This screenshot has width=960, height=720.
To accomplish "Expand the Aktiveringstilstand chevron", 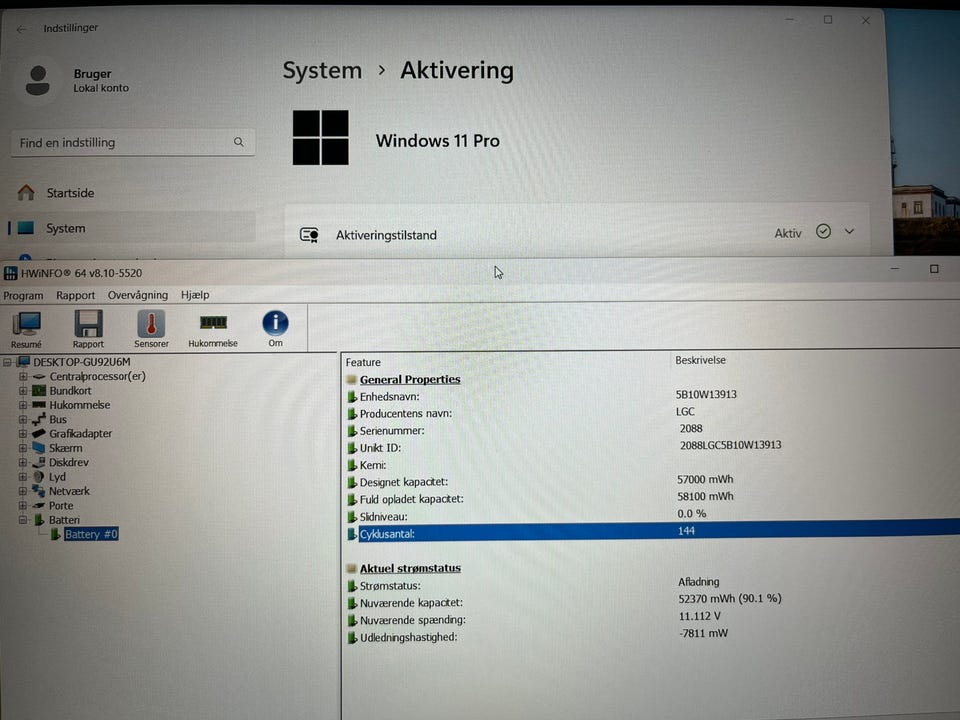I will point(849,231).
